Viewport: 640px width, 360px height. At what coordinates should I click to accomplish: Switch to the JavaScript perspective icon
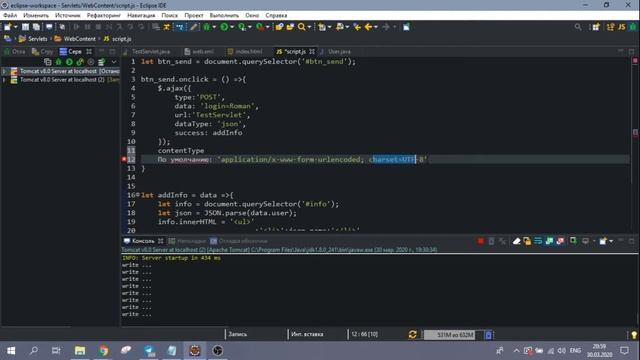622,27
